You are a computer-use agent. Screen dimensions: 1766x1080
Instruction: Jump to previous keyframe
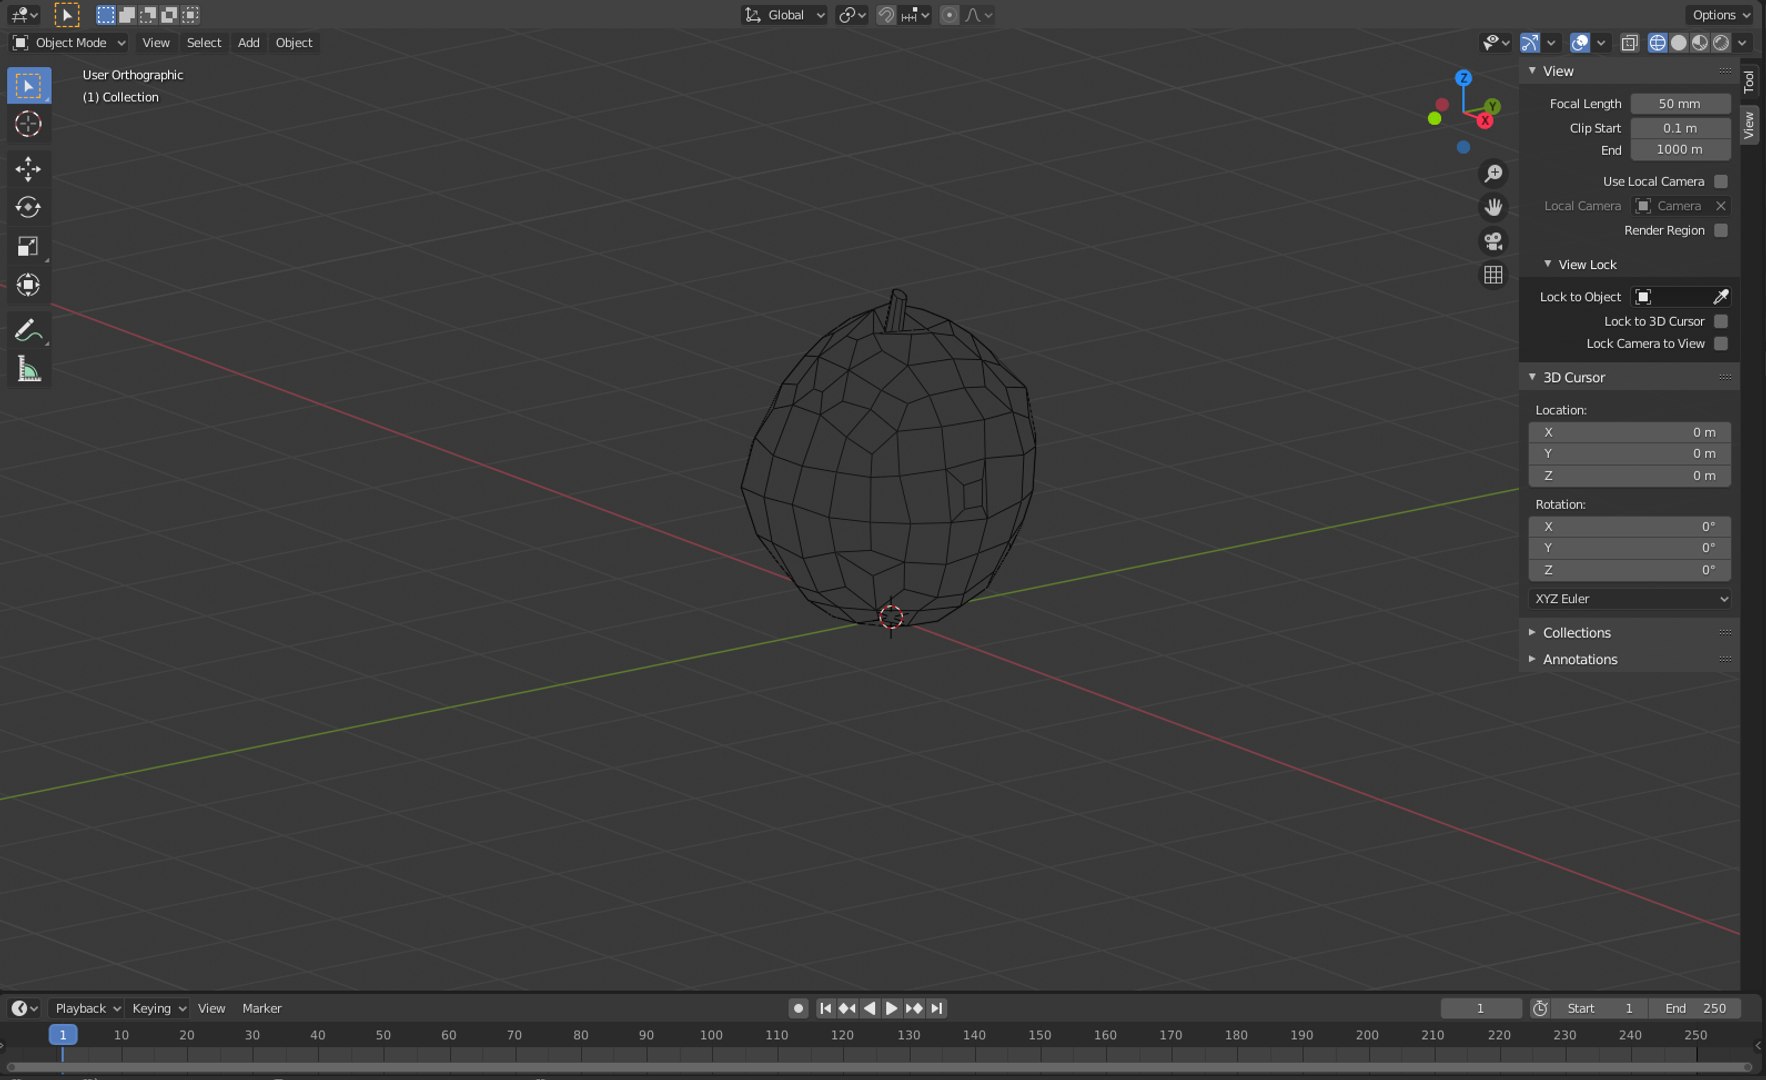tap(847, 1008)
